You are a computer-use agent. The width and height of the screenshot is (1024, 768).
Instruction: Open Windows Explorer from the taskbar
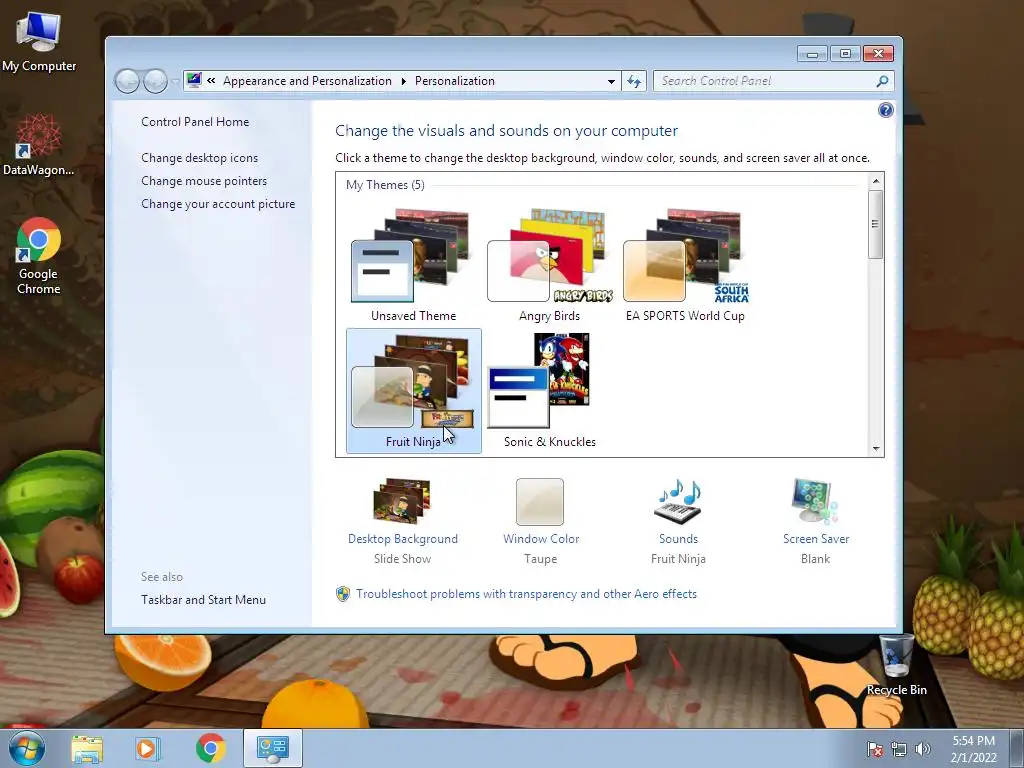[x=87, y=749]
